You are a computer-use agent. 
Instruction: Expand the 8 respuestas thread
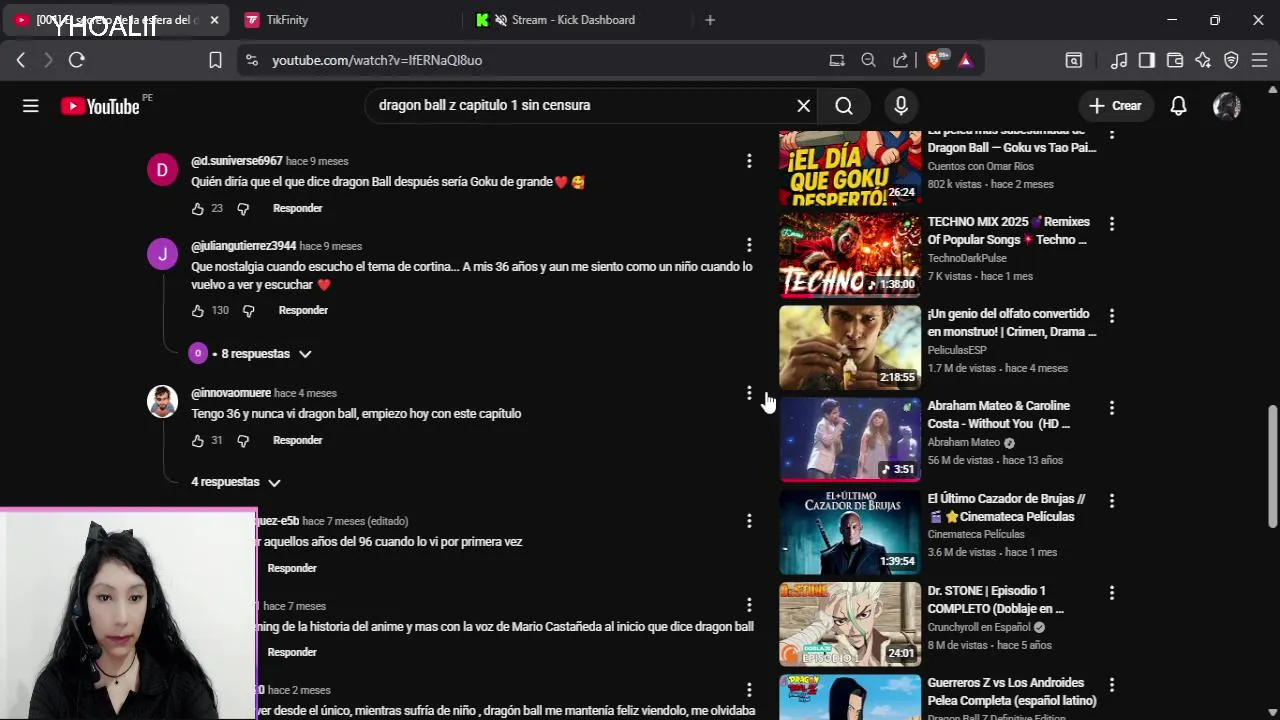click(252, 354)
